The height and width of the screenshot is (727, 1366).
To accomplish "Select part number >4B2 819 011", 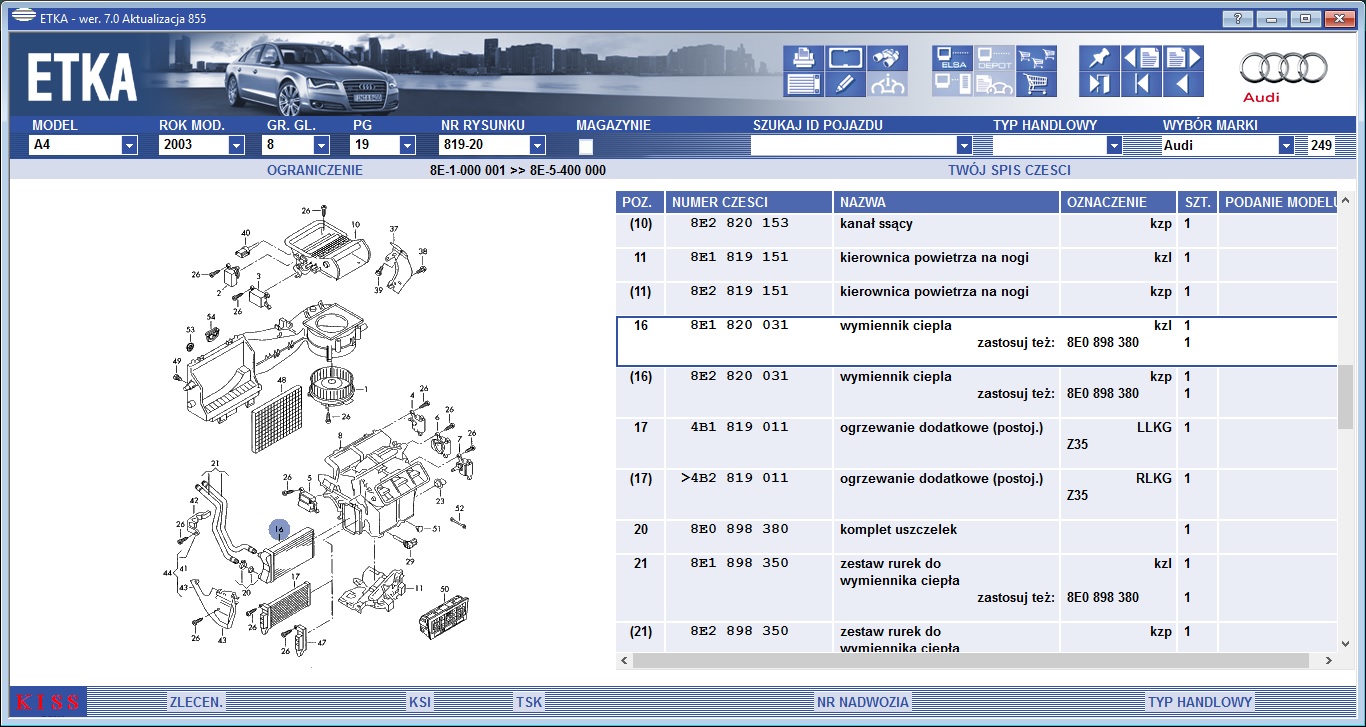I will [x=734, y=479].
